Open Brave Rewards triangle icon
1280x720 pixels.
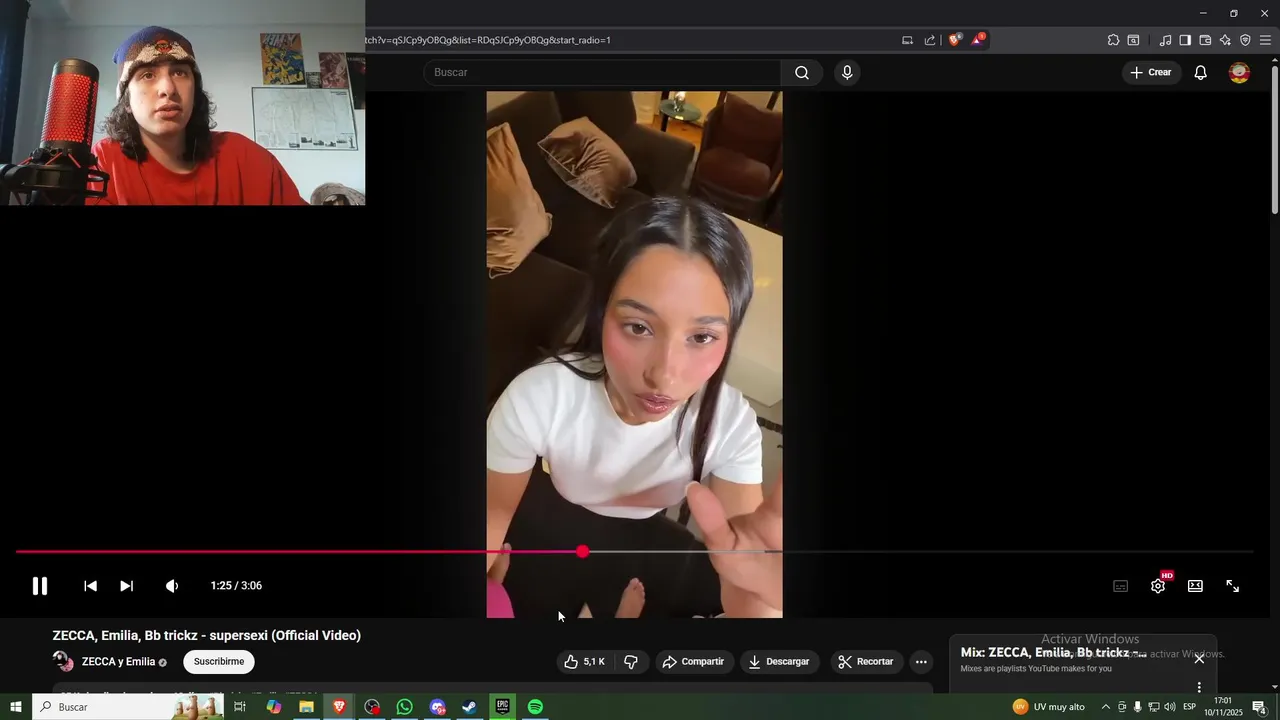[979, 40]
